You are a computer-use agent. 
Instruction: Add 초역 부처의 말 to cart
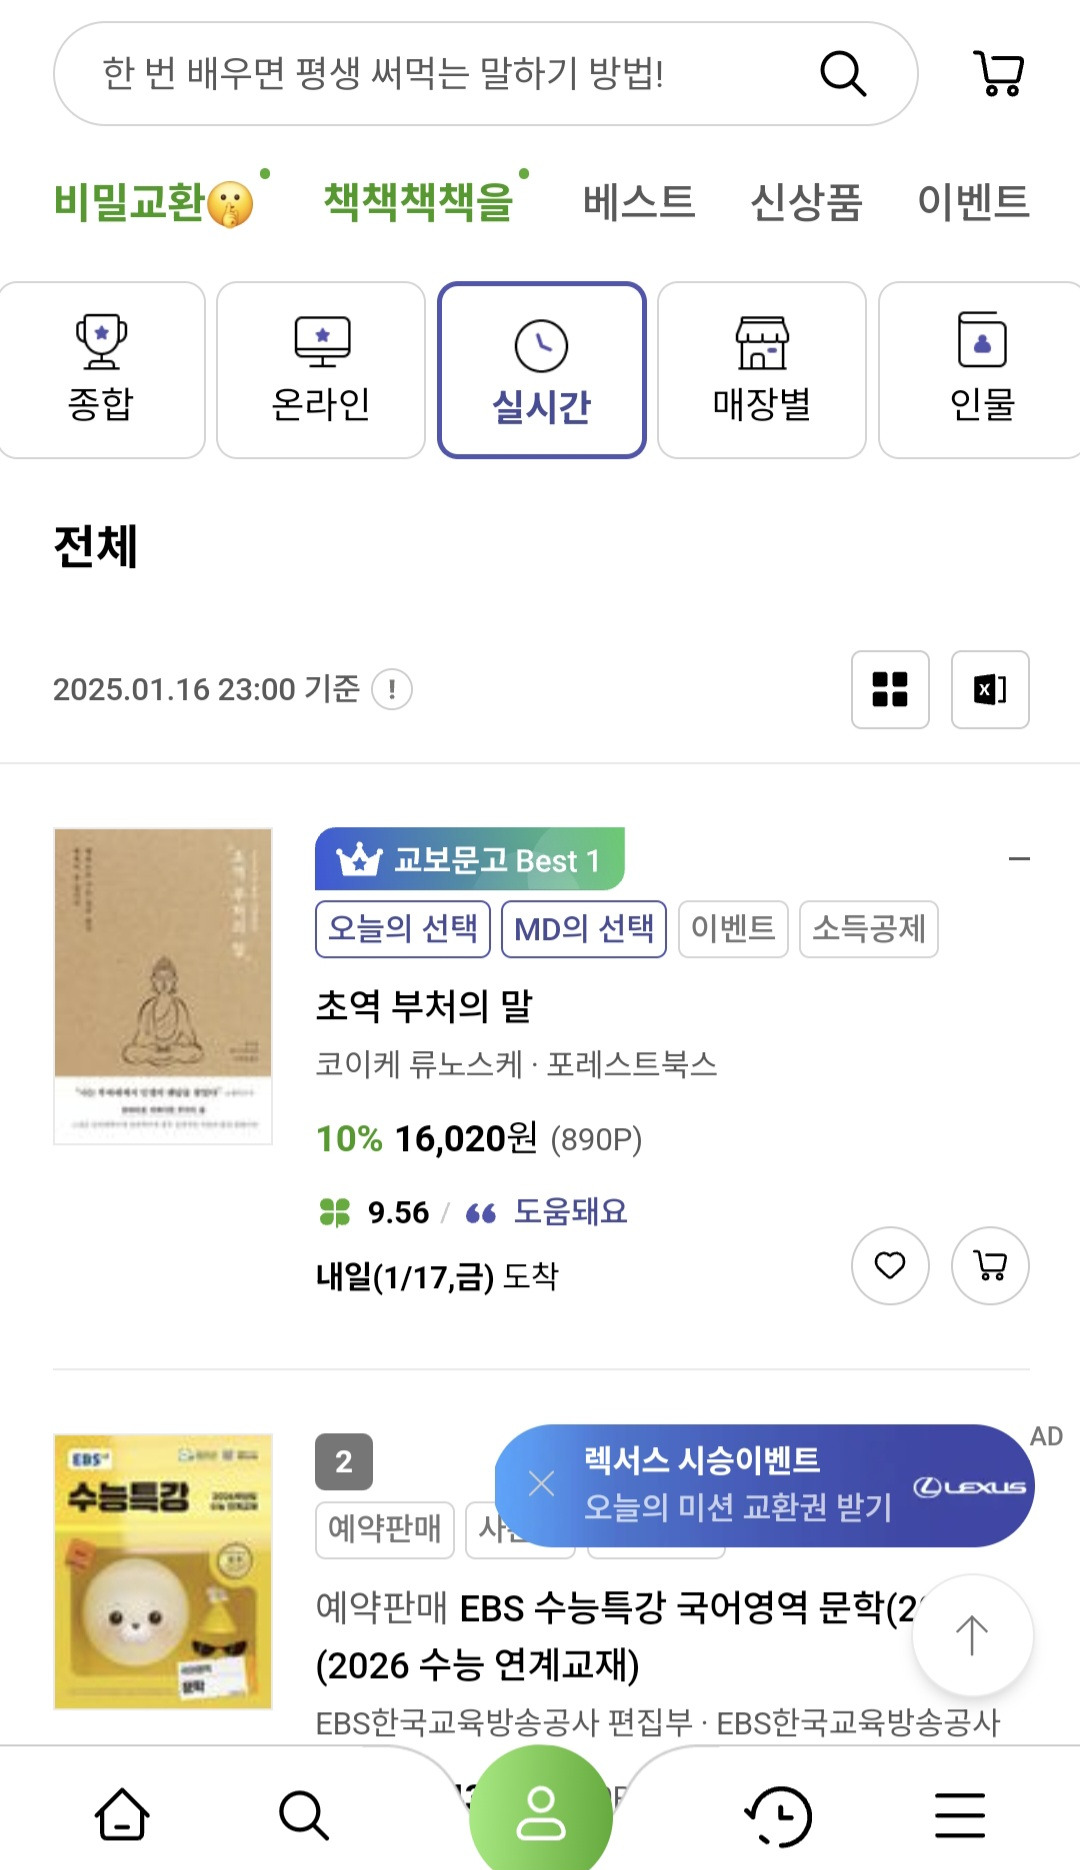(x=990, y=1266)
